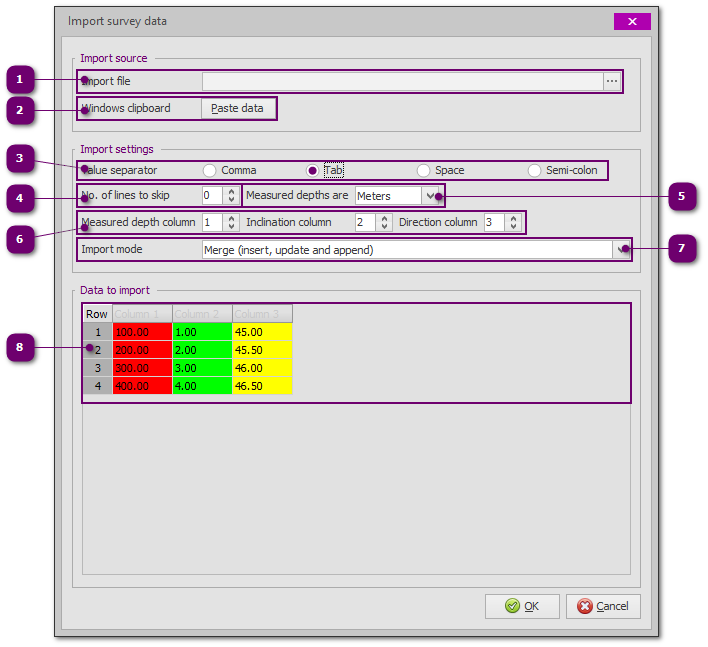This screenshot has height=647, width=708.
Task: Select the Comma value separator
Action: pos(210,171)
